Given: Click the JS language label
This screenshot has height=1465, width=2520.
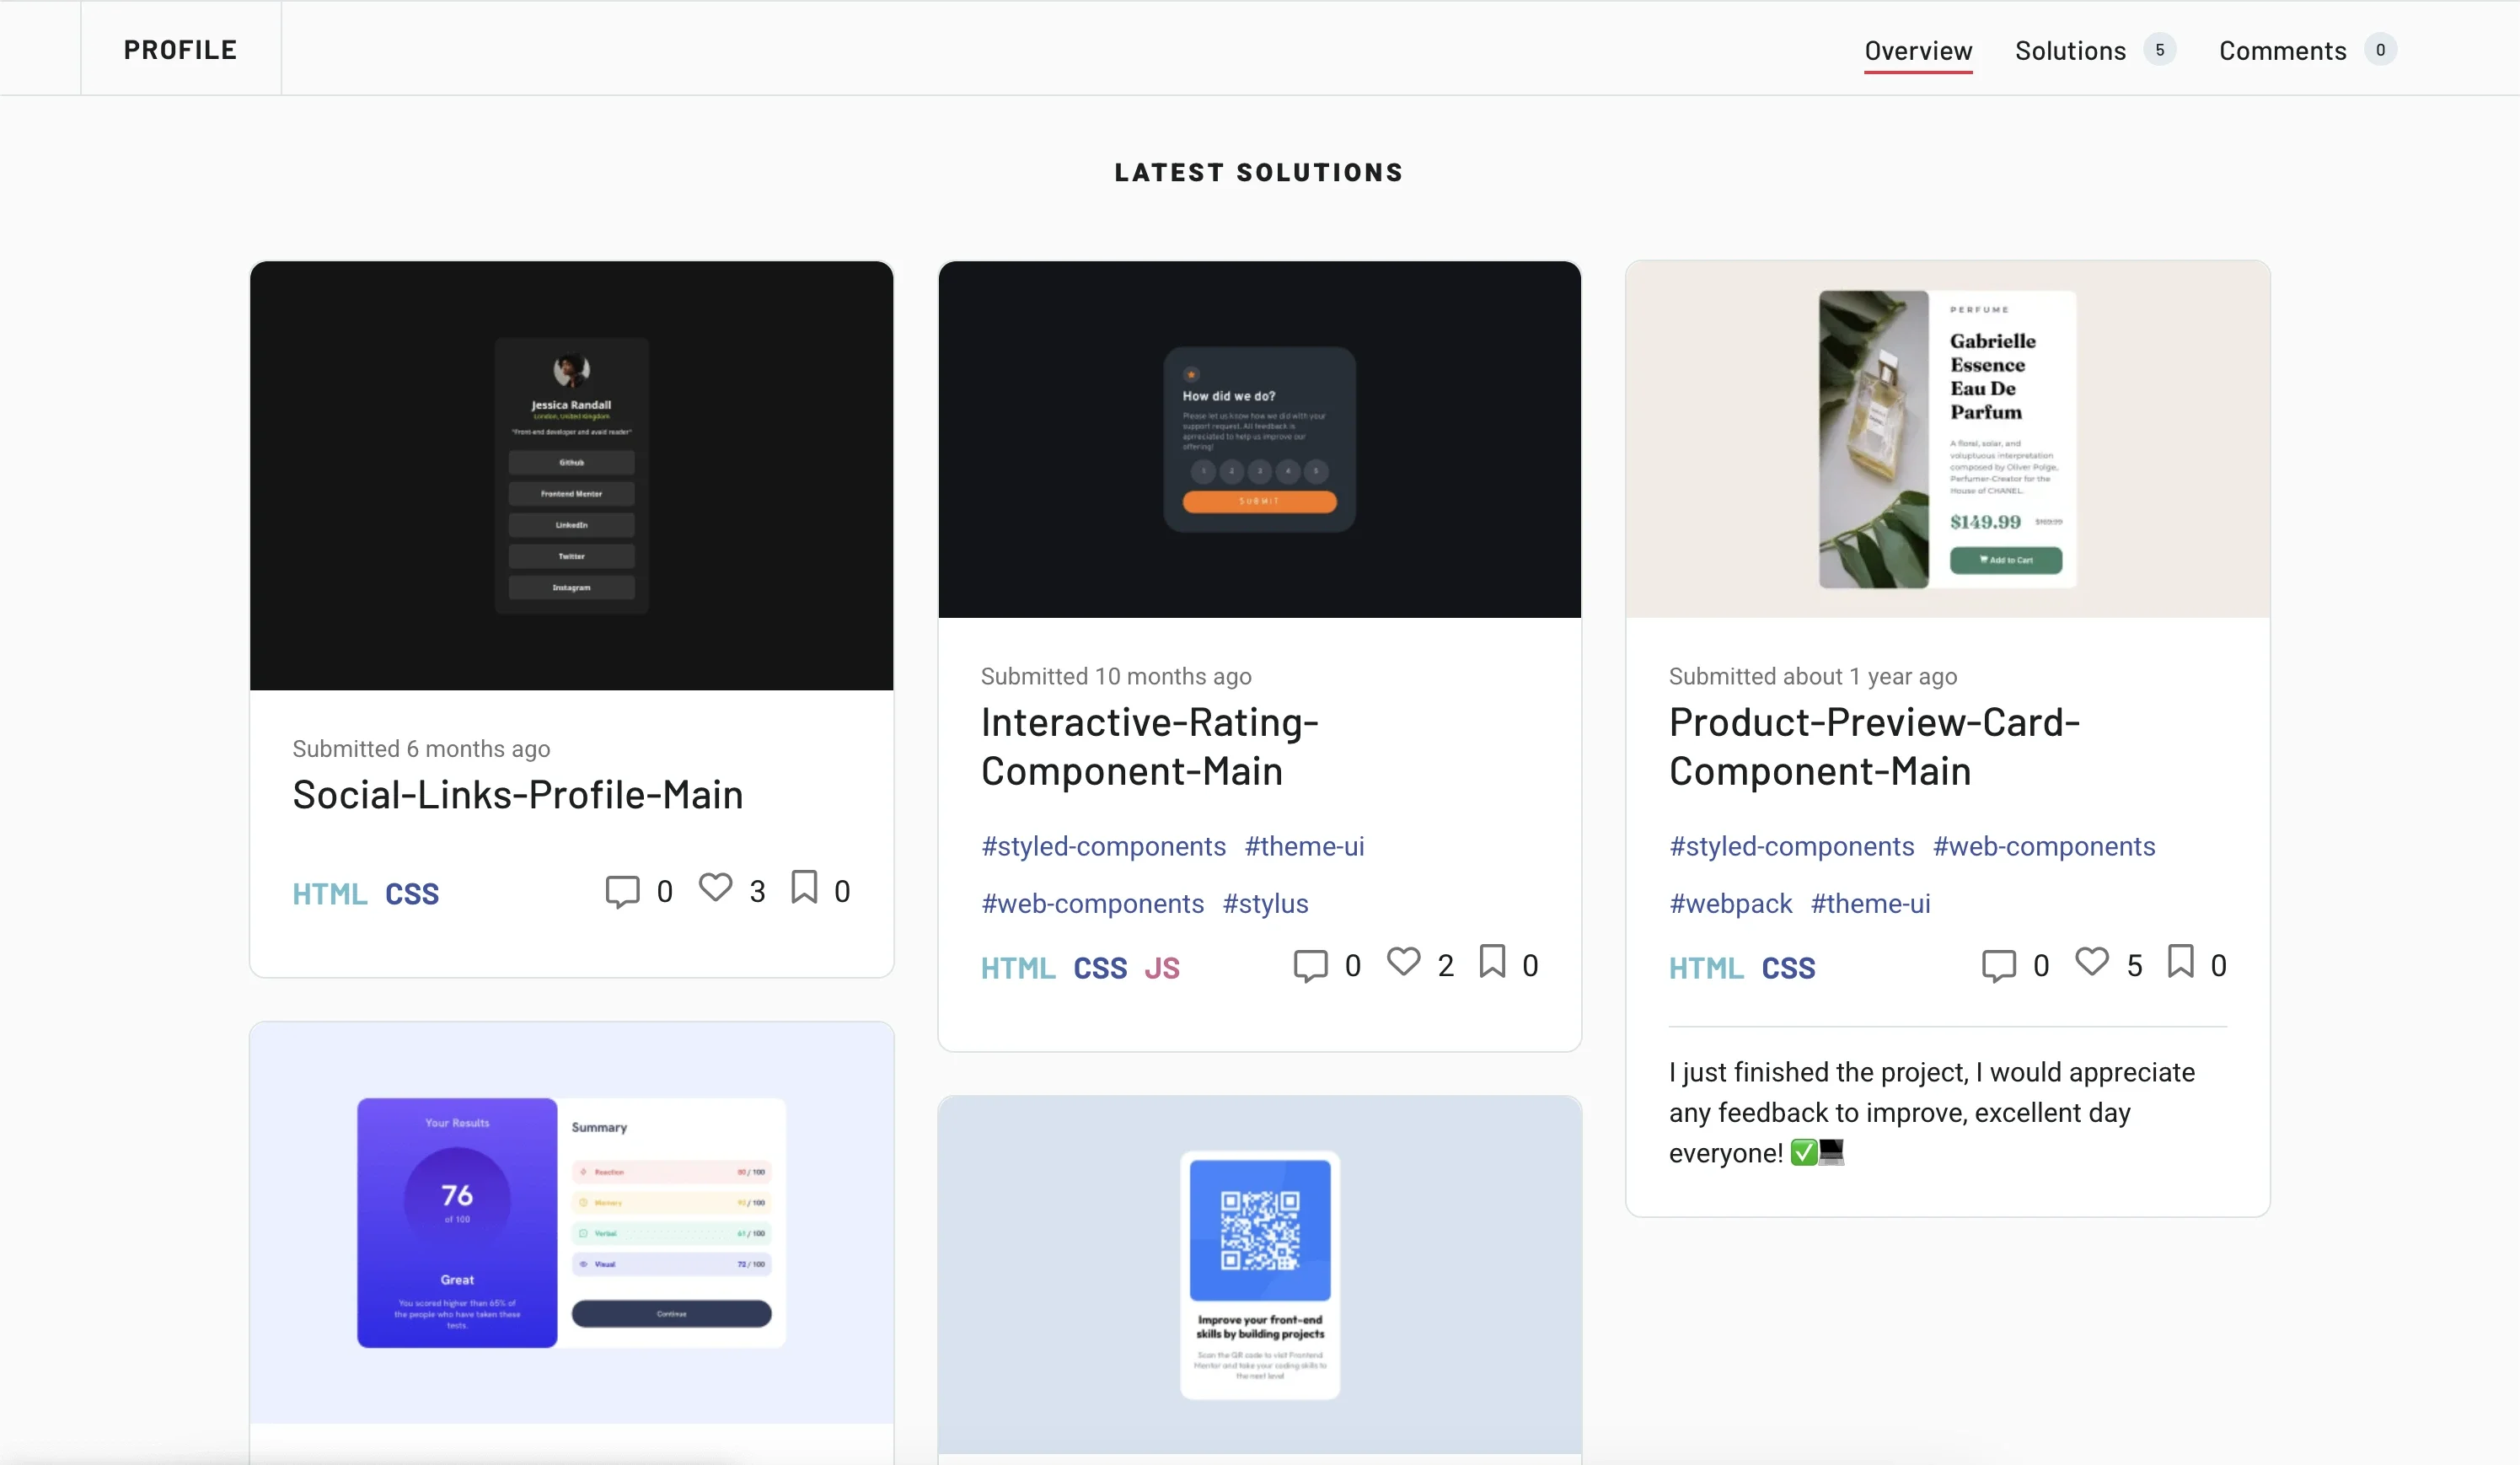Looking at the screenshot, I should coord(1162,968).
